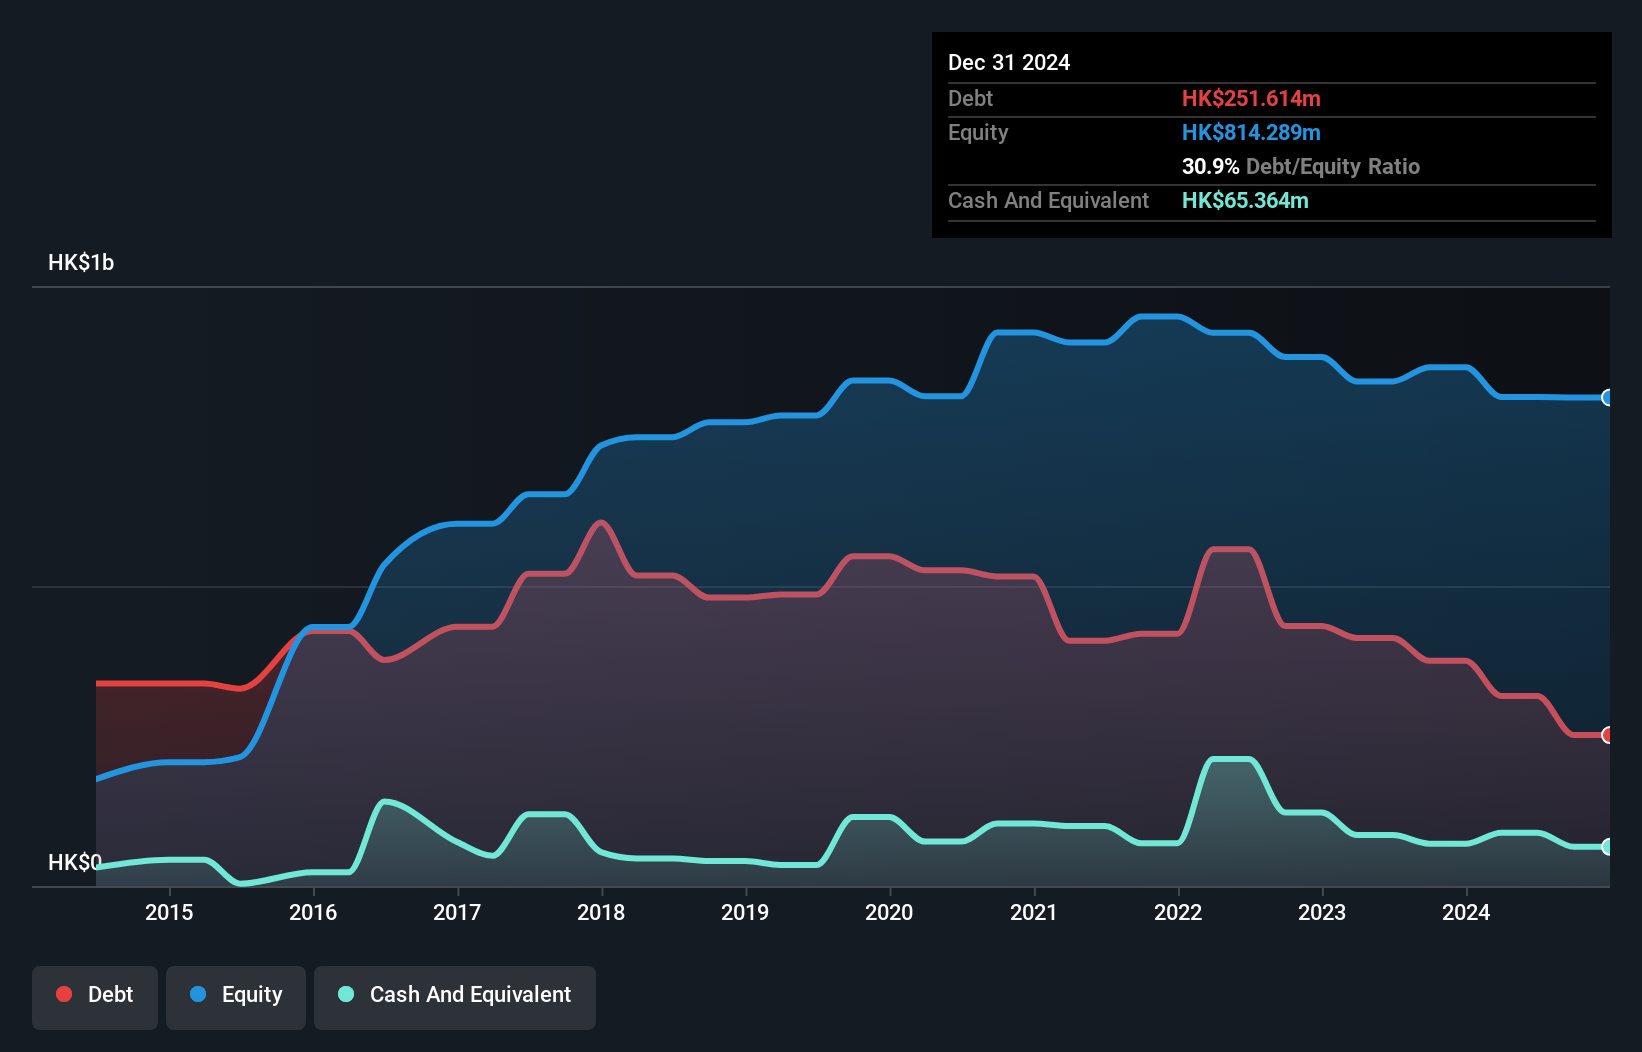The width and height of the screenshot is (1642, 1052).
Task: Click the 2020 x-axis label
Action: (x=889, y=912)
